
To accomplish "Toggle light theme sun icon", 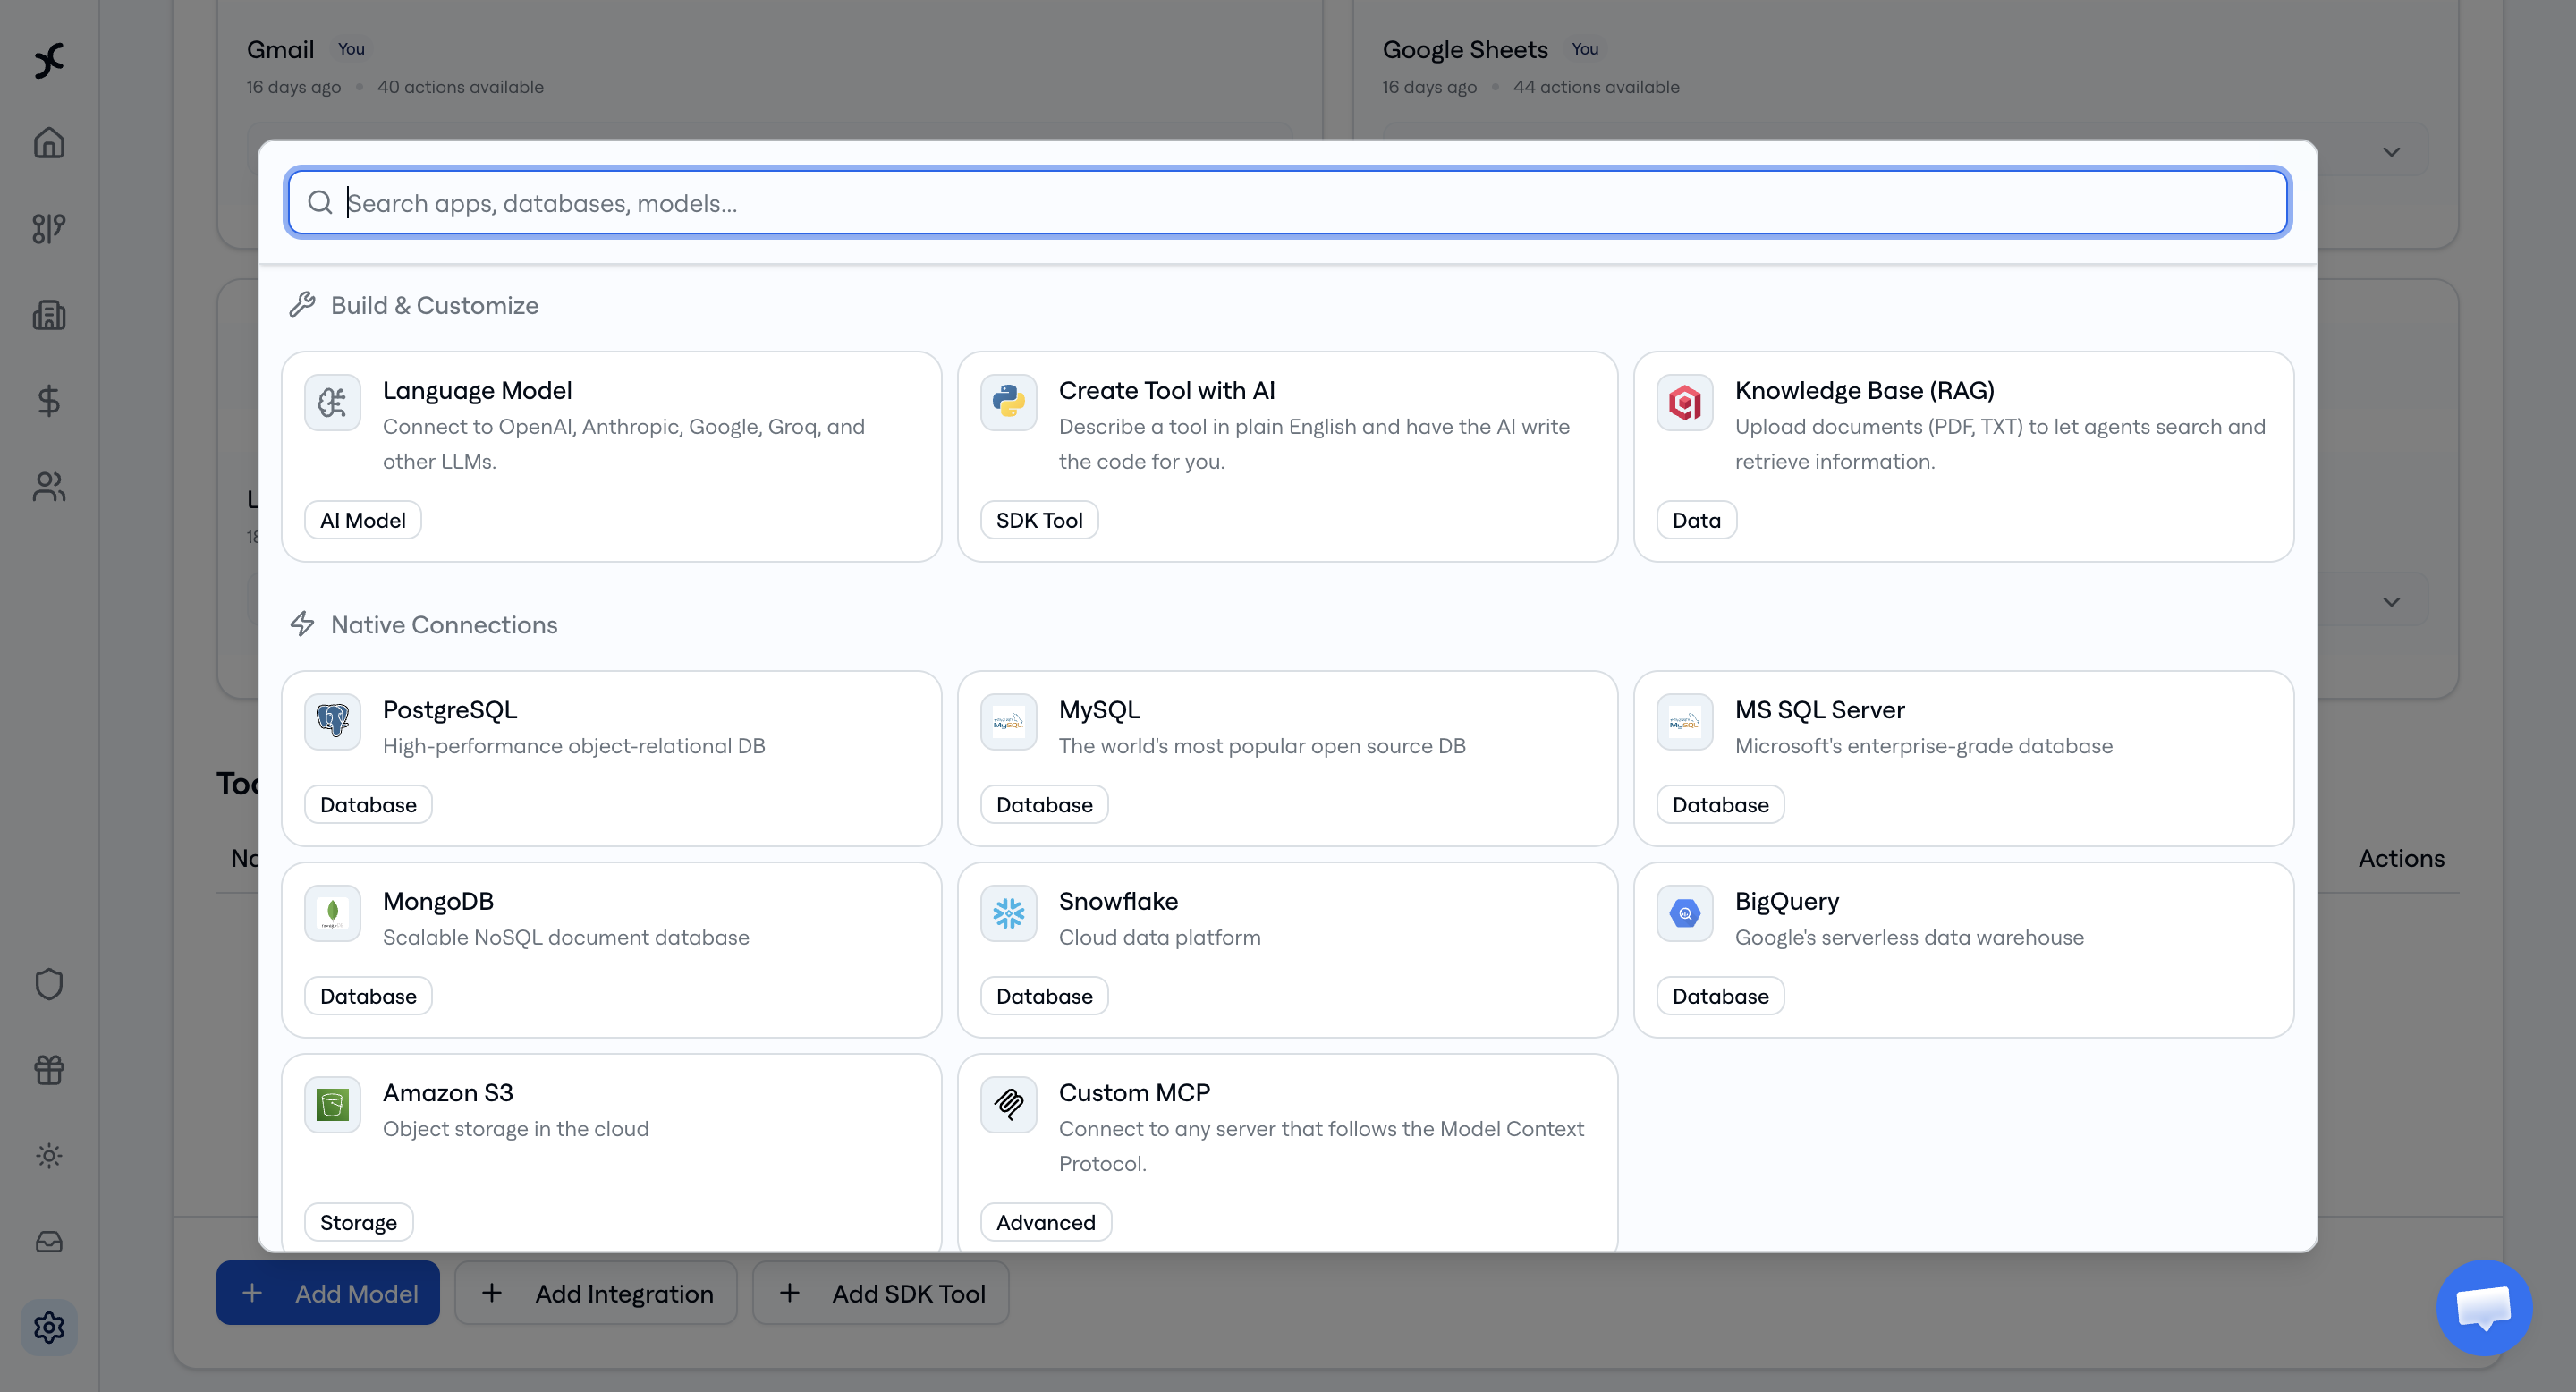I will (x=49, y=1156).
